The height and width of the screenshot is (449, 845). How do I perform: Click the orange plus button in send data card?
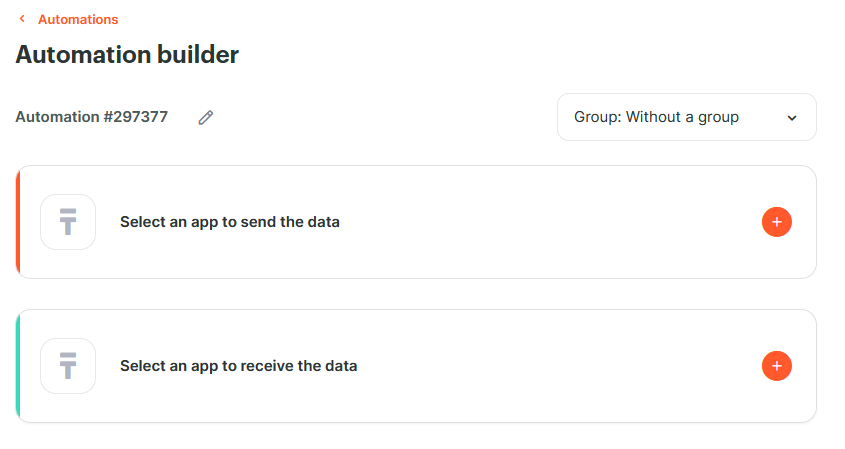[777, 222]
